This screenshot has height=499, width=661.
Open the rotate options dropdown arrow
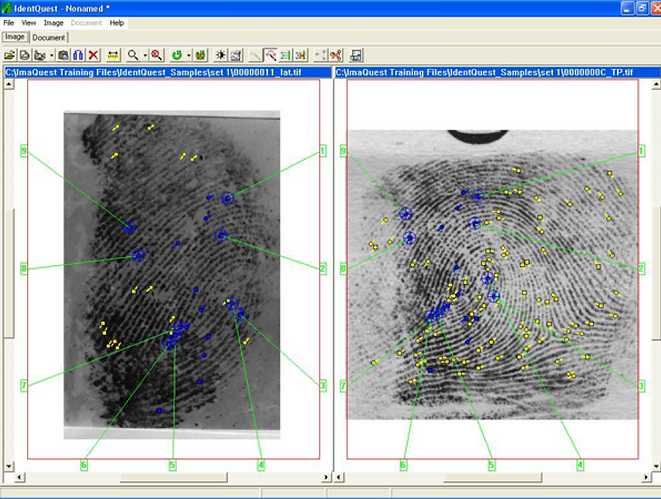pyautogui.click(x=188, y=55)
